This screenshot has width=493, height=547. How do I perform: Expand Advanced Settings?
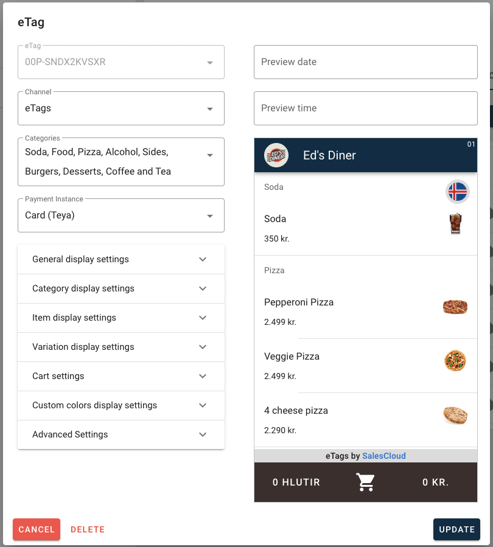(x=121, y=435)
